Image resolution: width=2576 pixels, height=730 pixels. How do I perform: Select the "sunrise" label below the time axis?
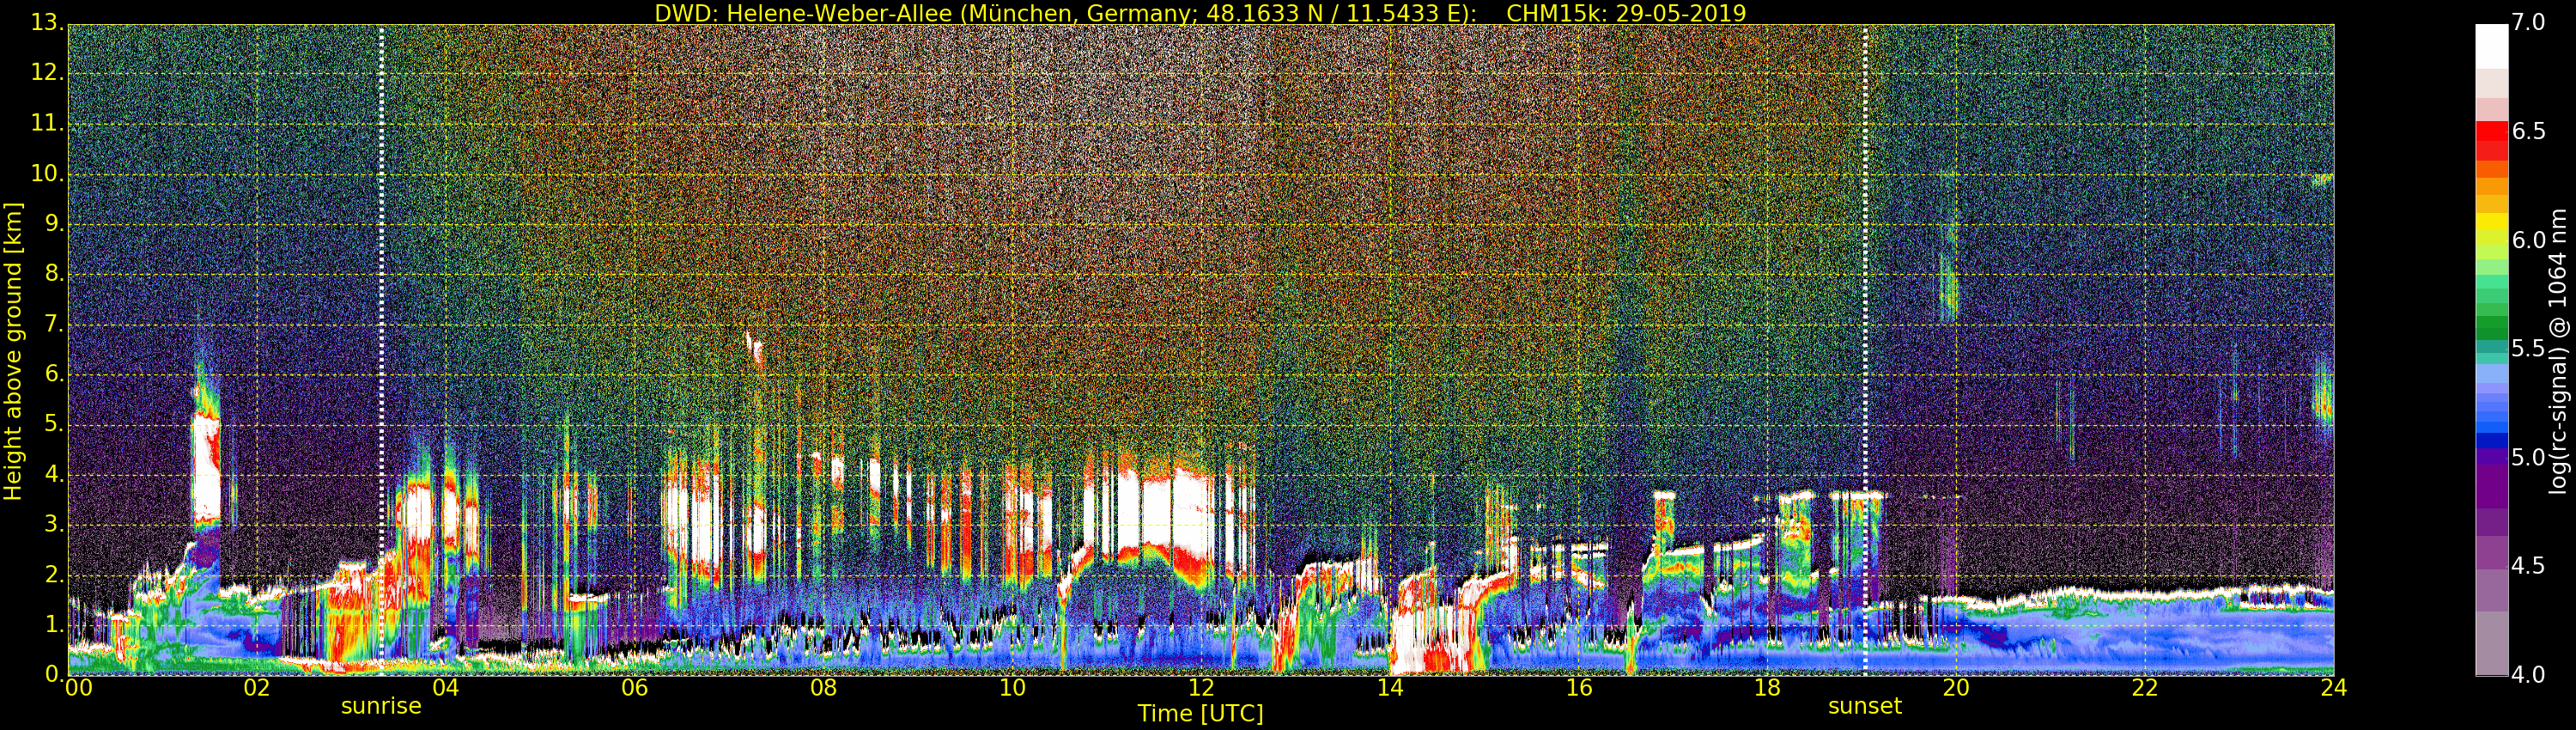click(381, 706)
